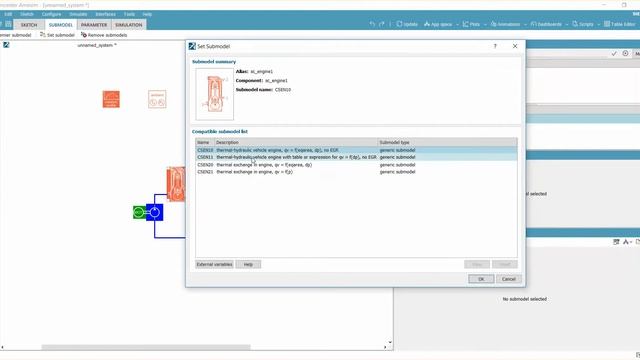640x360 pixels.
Task: Click the grid icon left of SKETCH tab
Action: tap(8, 24)
